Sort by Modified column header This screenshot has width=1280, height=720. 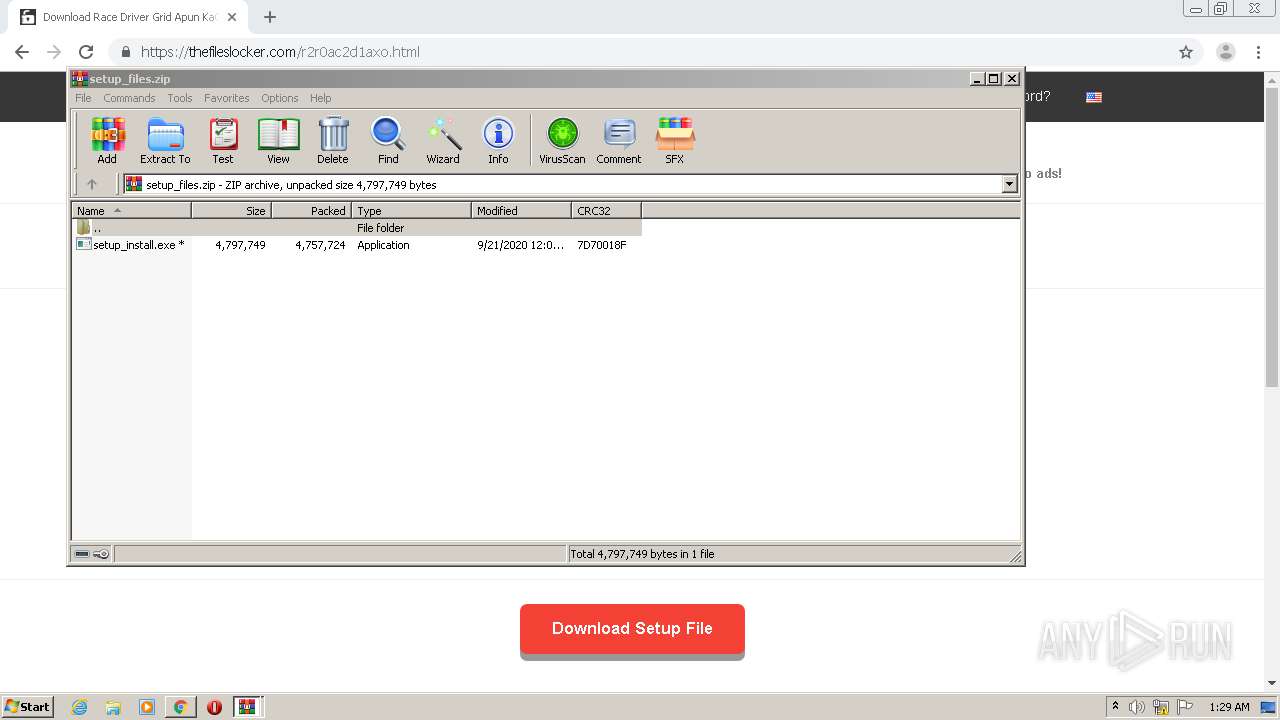(521, 211)
